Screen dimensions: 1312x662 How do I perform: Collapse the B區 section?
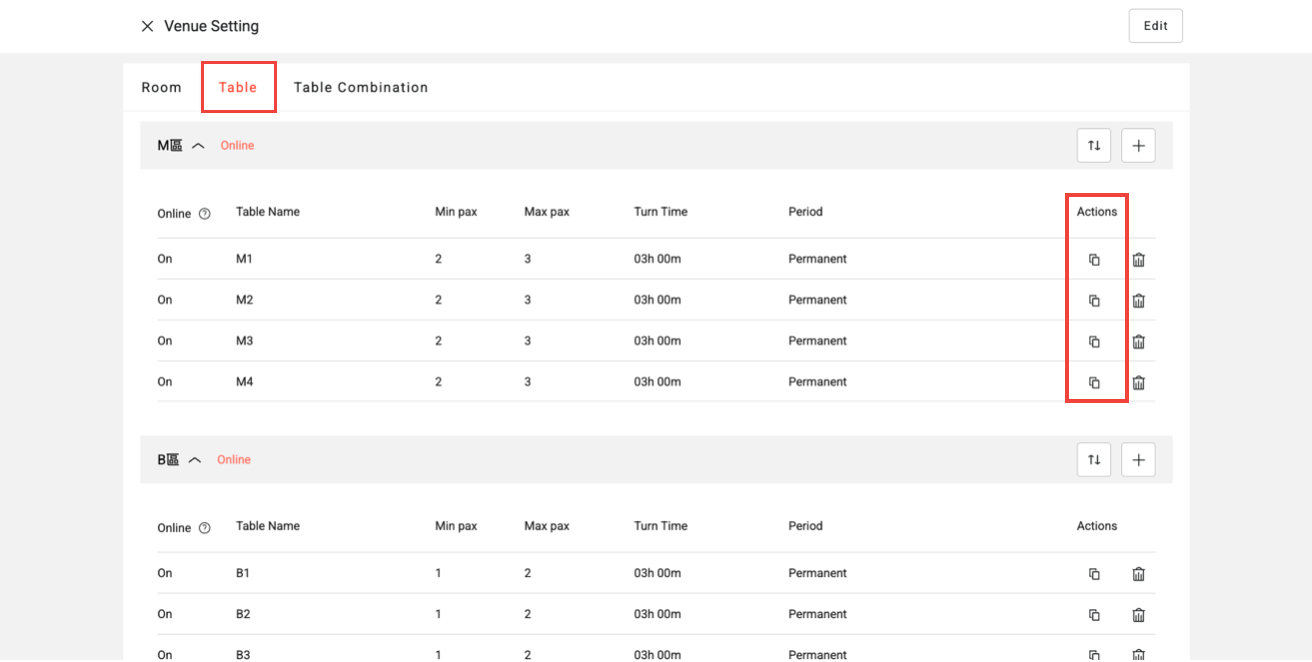195,460
